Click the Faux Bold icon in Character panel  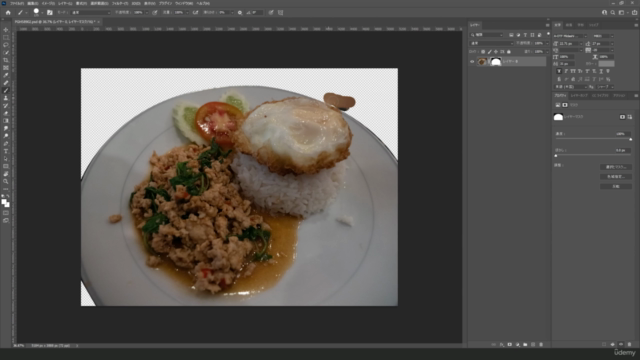559,71
